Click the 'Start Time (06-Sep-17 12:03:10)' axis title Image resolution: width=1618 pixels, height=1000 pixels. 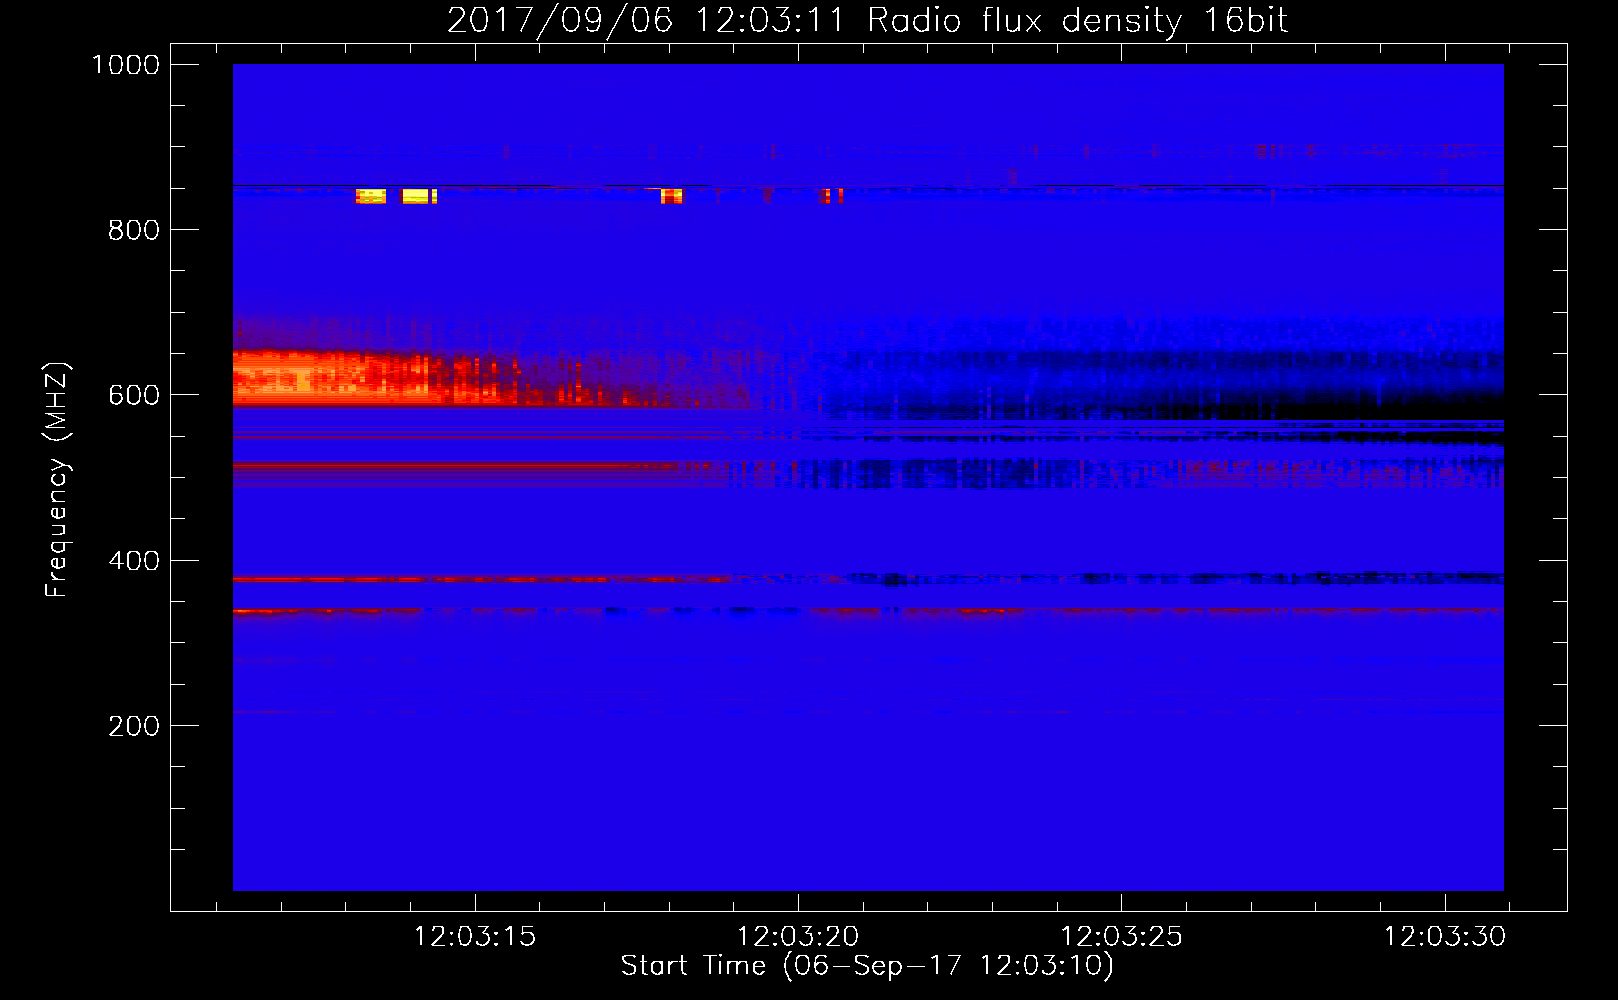tap(867, 966)
